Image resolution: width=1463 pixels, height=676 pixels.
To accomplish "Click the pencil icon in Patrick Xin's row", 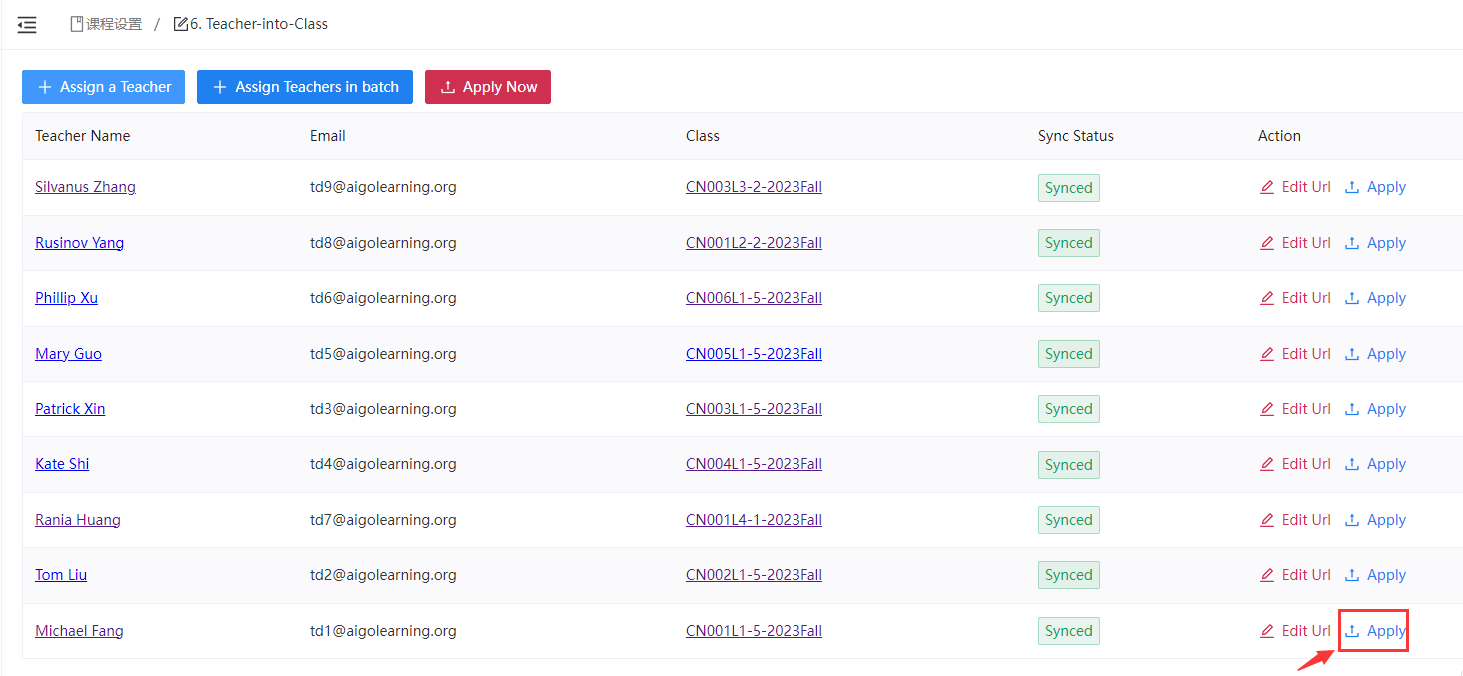I will (1267, 409).
